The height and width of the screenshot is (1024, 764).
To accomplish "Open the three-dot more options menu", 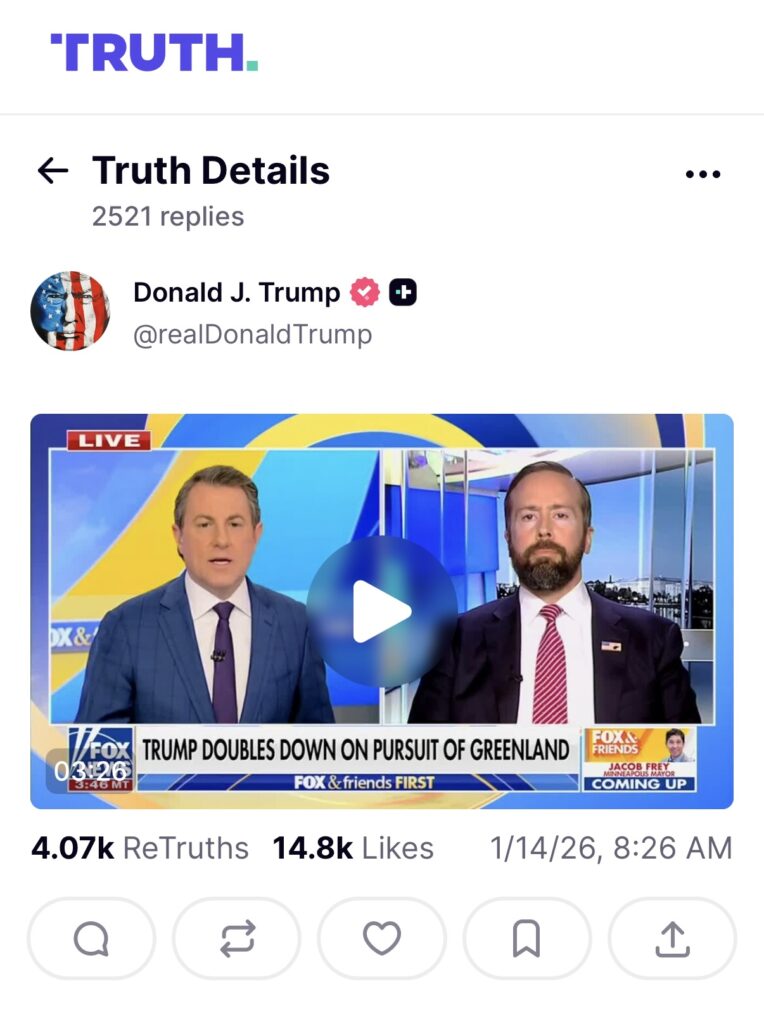I will [x=703, y=174].
